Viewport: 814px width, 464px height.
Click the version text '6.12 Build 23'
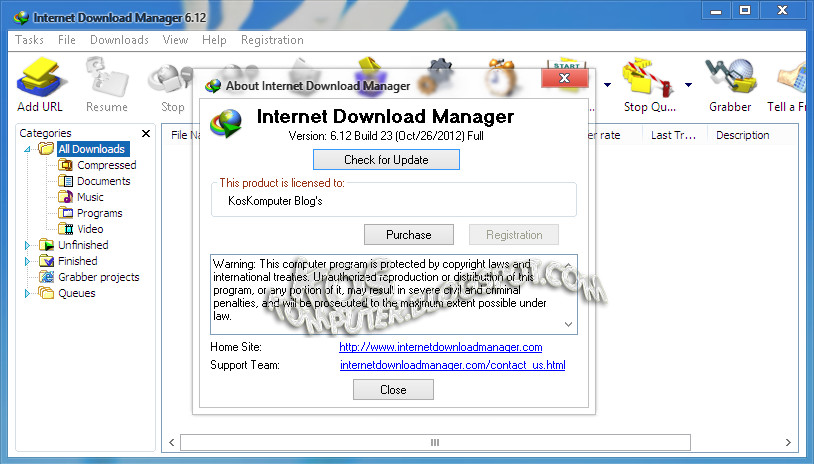pos(361,136)
